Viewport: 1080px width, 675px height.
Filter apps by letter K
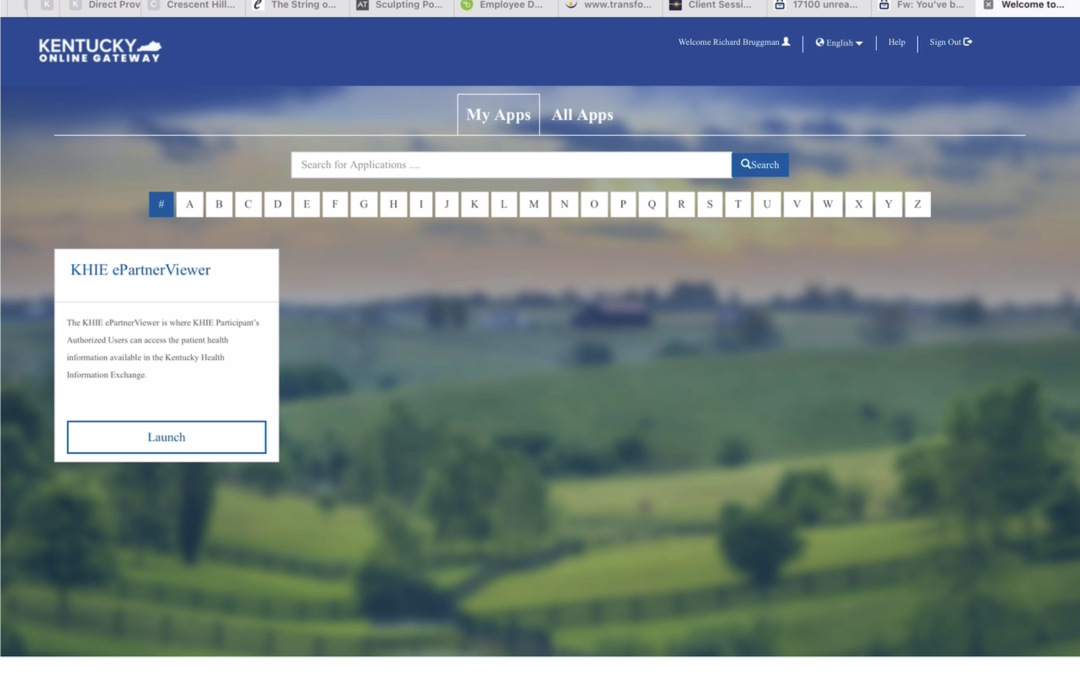475,204
